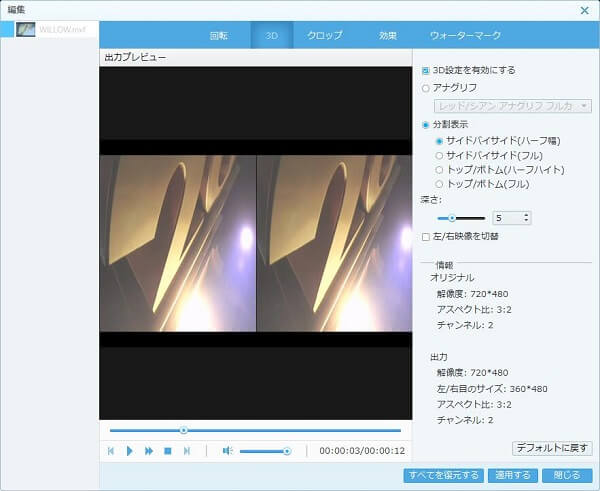
Task: Open the anaglyph type dropdown
Action: point(513,106)
